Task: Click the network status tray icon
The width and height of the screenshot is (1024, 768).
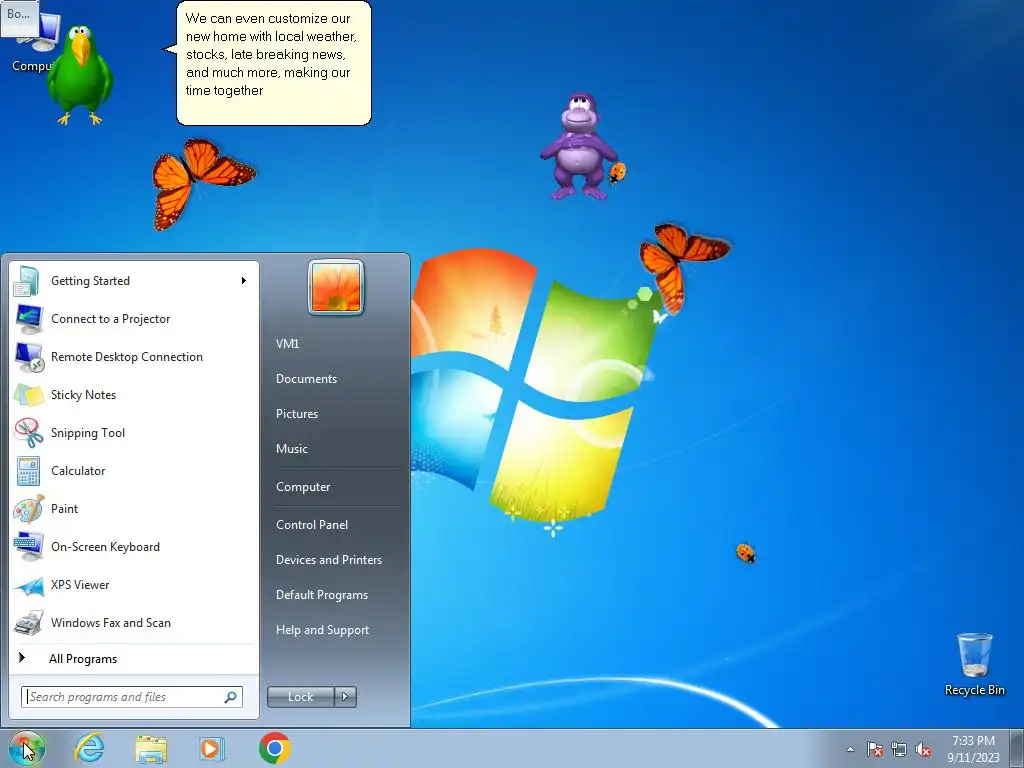Action: [x=899, y=749]
